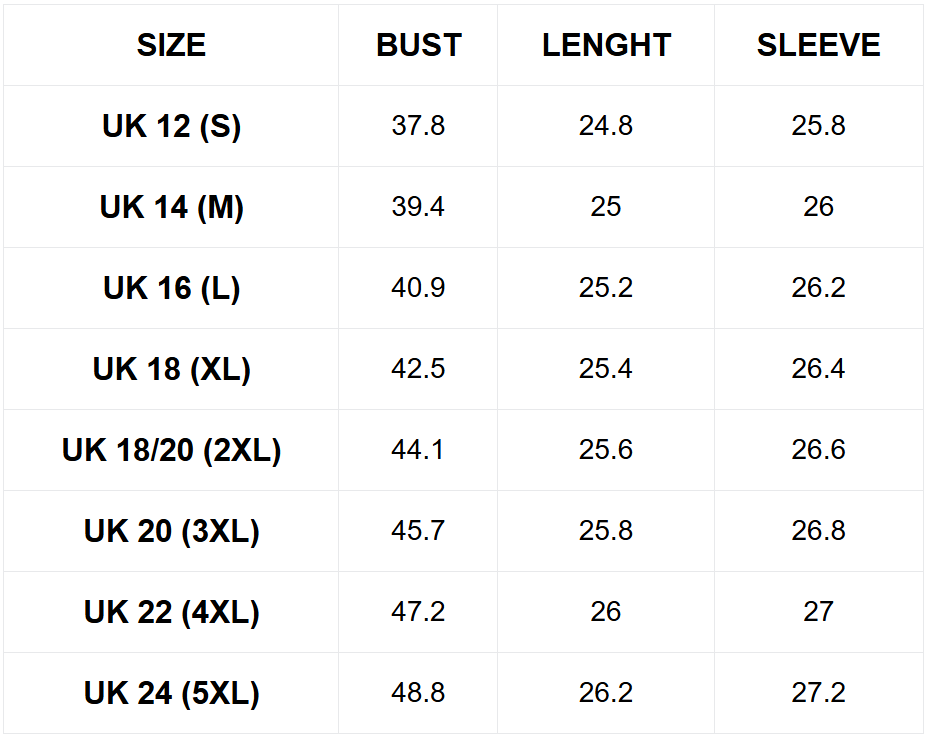
Task: Select the UK 18/20 (2XL) row label
Action: tap(171, 450)
